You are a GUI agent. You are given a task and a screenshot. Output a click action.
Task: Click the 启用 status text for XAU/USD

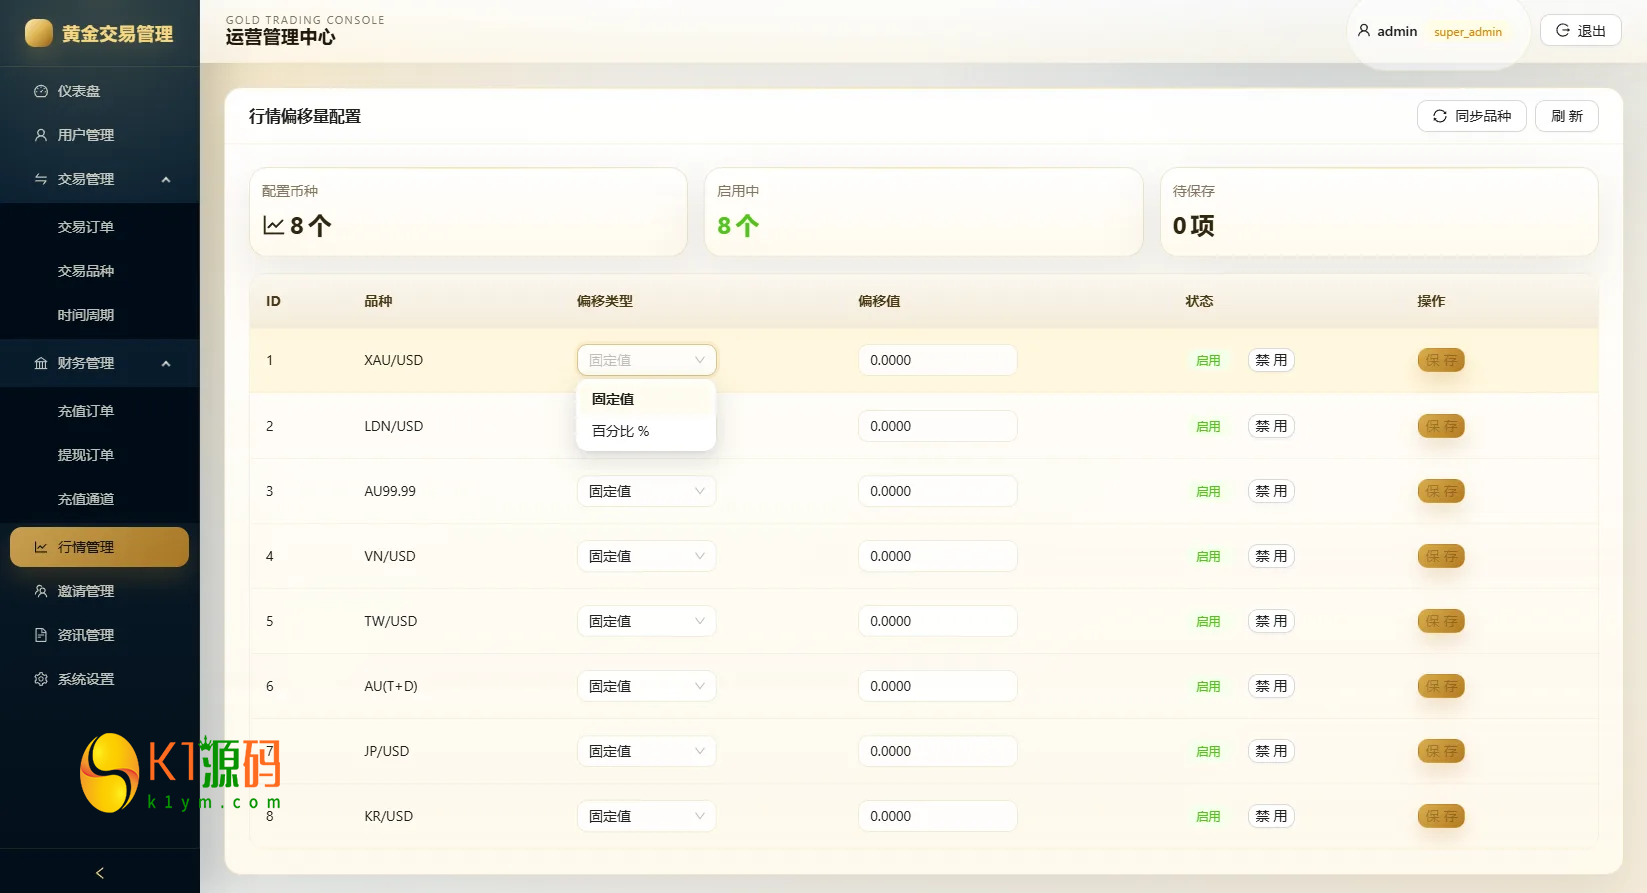point(1208,361)
